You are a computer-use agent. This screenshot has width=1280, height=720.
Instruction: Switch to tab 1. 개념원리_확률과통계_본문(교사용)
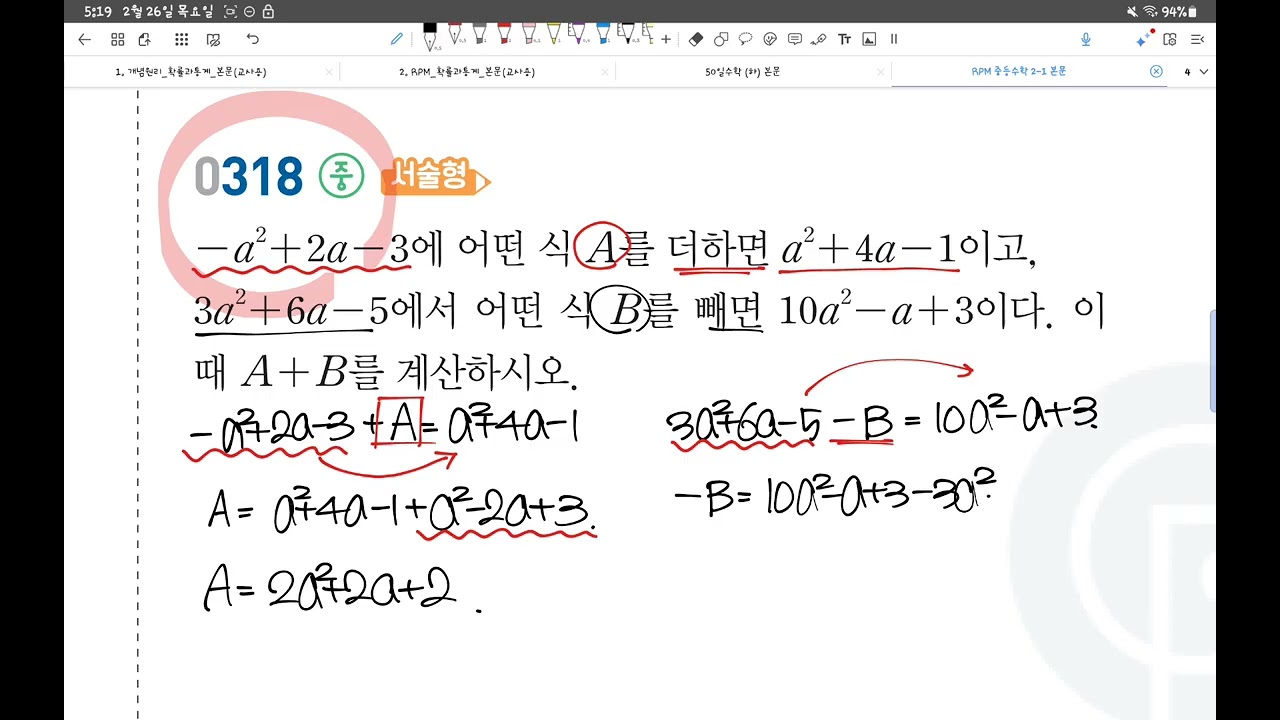pyautogui.click(x=191, y=72)
